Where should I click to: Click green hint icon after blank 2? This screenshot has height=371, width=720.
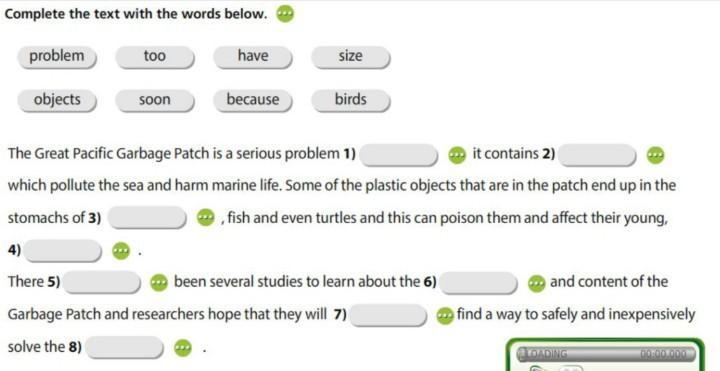tap(655, 155)
